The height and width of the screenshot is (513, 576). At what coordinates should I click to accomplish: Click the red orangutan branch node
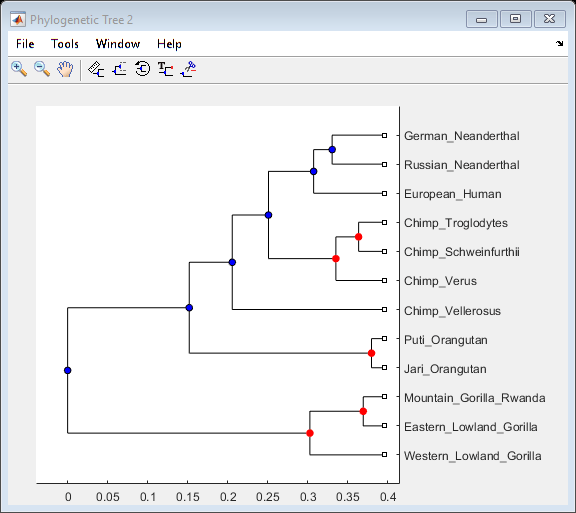(371, 353)
